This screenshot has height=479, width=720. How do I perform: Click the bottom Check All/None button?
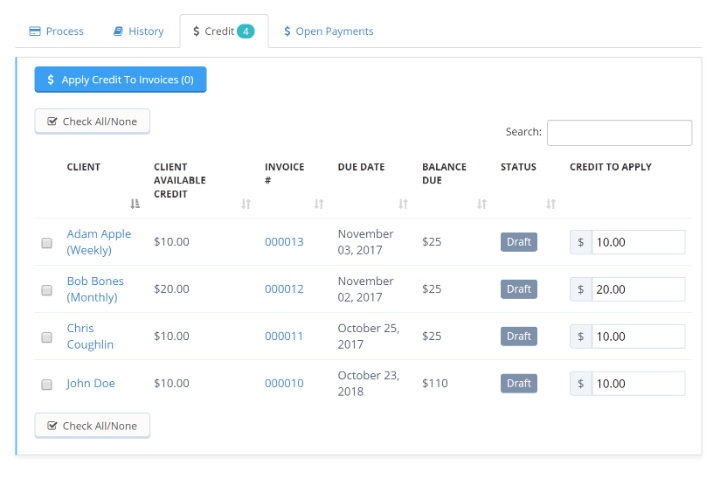92,426
